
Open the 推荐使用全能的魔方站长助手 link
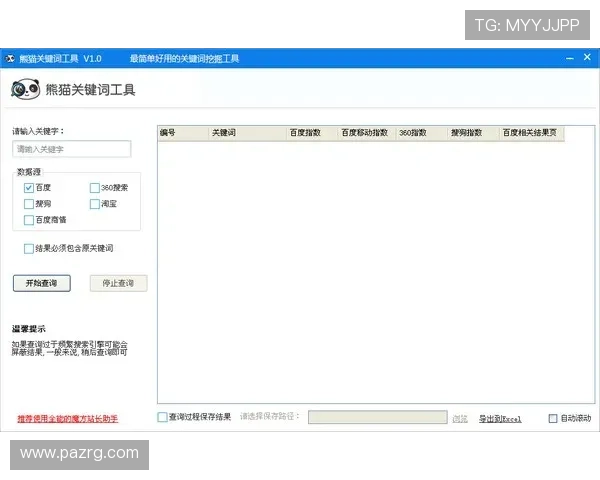(x=67, y=419)
